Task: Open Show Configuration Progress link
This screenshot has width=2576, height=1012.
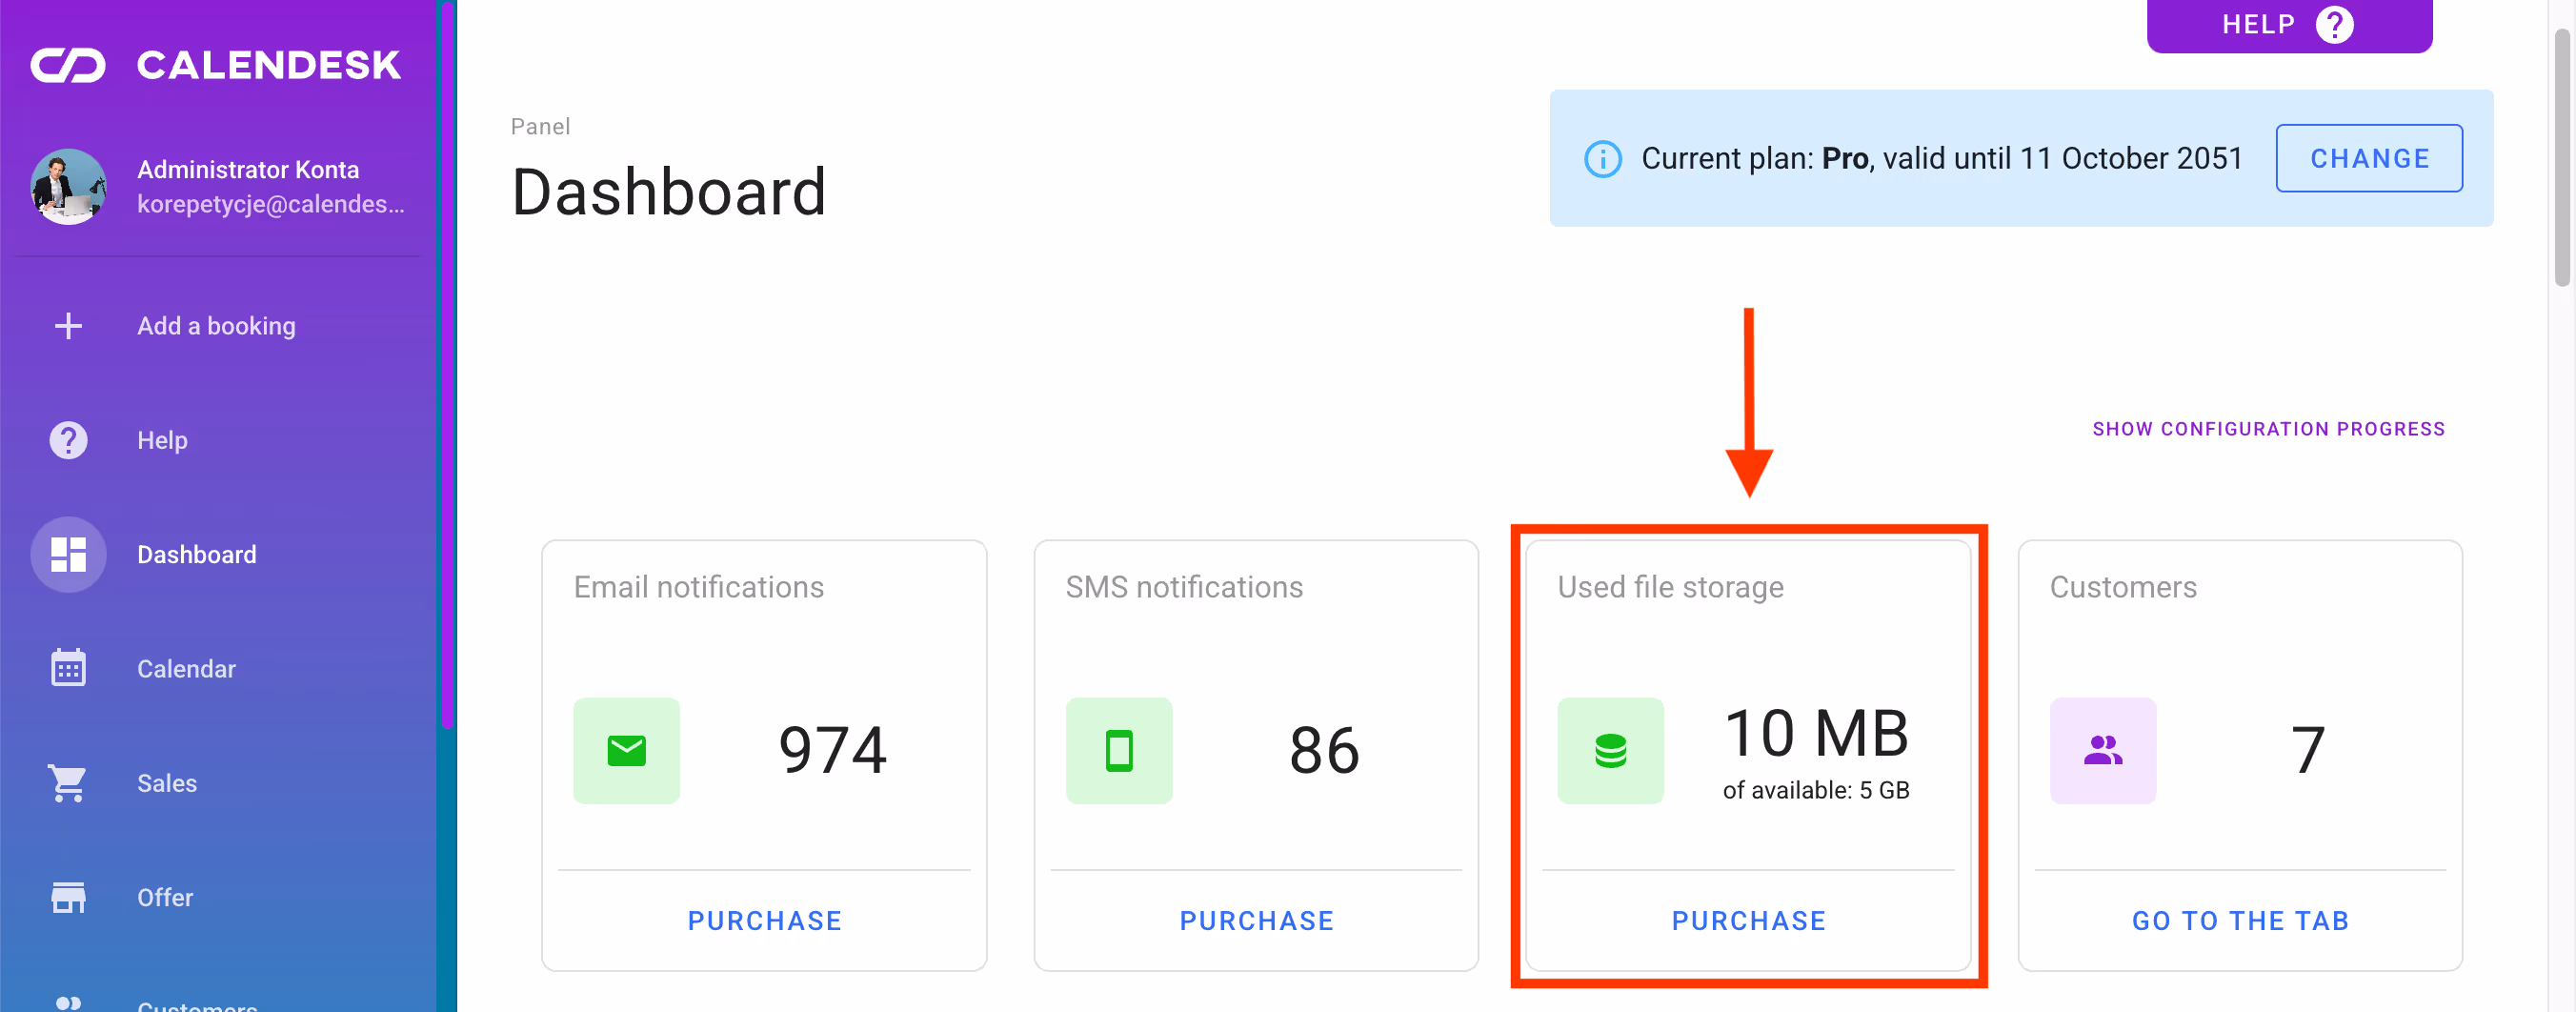Action: tap(2268, 429)
